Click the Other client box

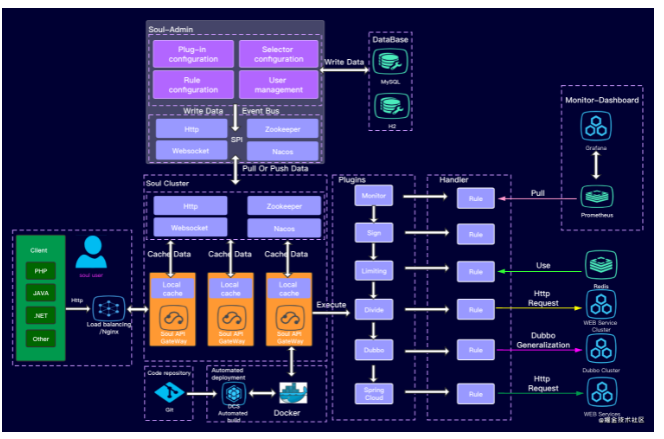click(x=41, y=339)
